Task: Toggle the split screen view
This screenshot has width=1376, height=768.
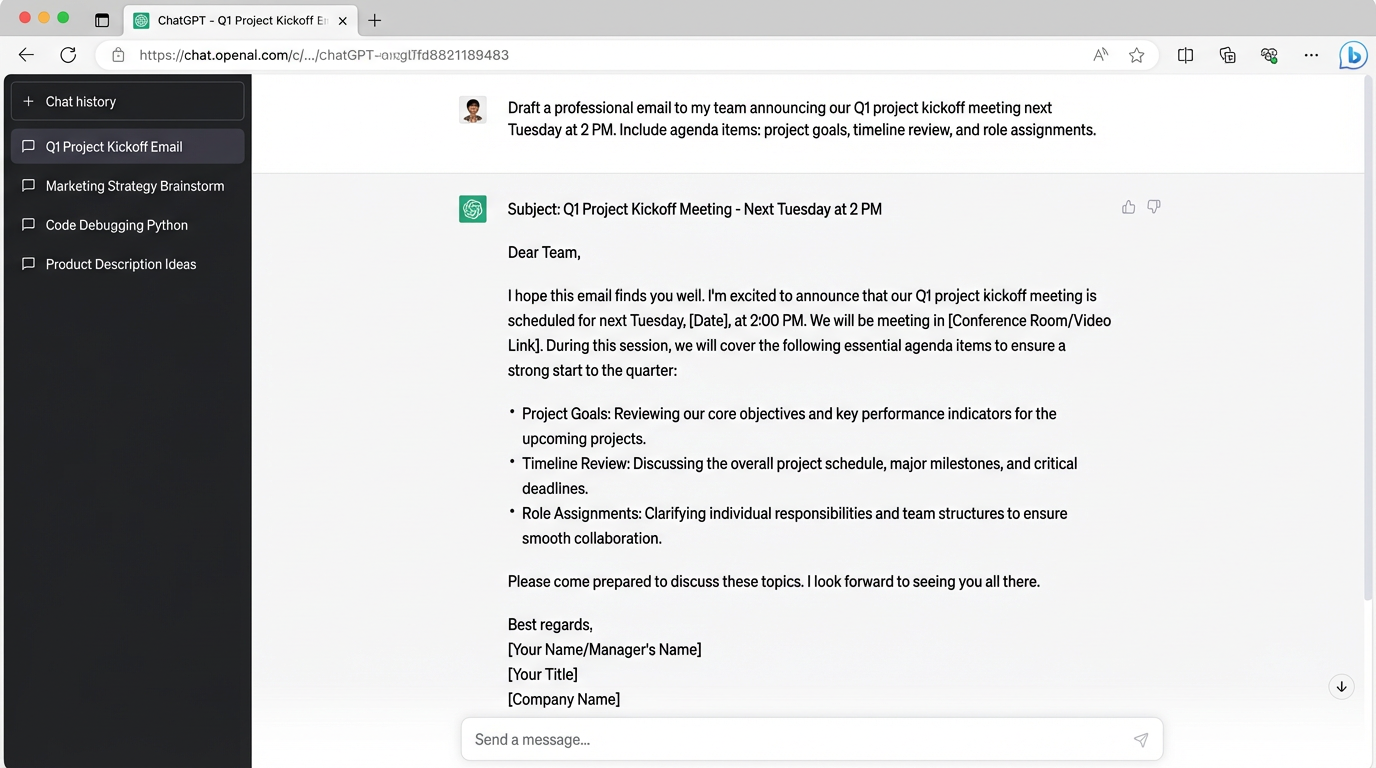Action: 1185,55
